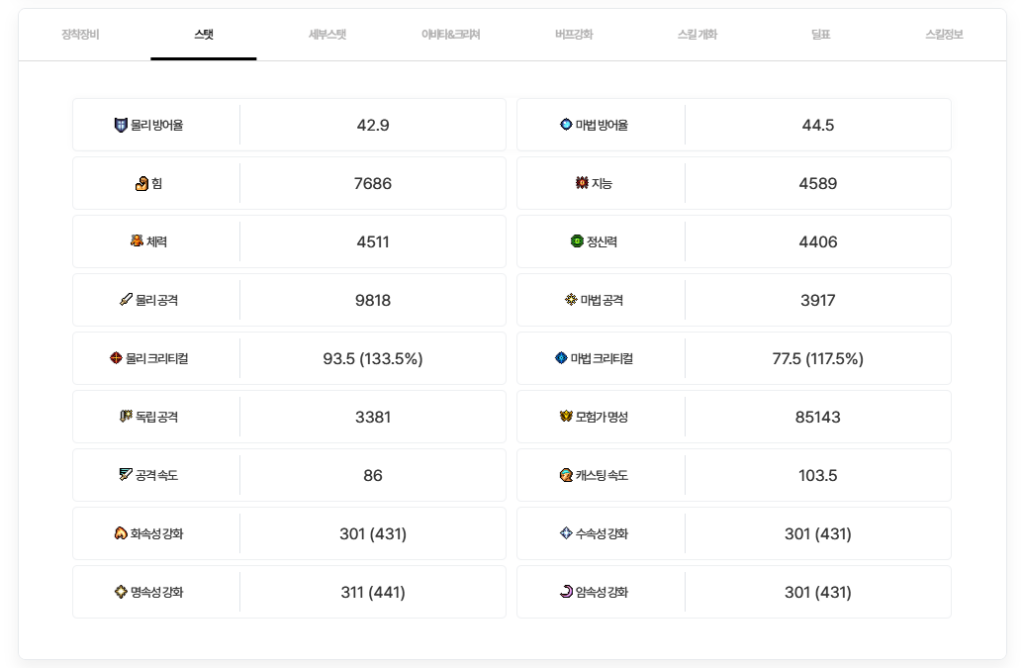Show the 딜표 tab
Viewport: 1024px width, 668px height.
(x=821, y=34)
